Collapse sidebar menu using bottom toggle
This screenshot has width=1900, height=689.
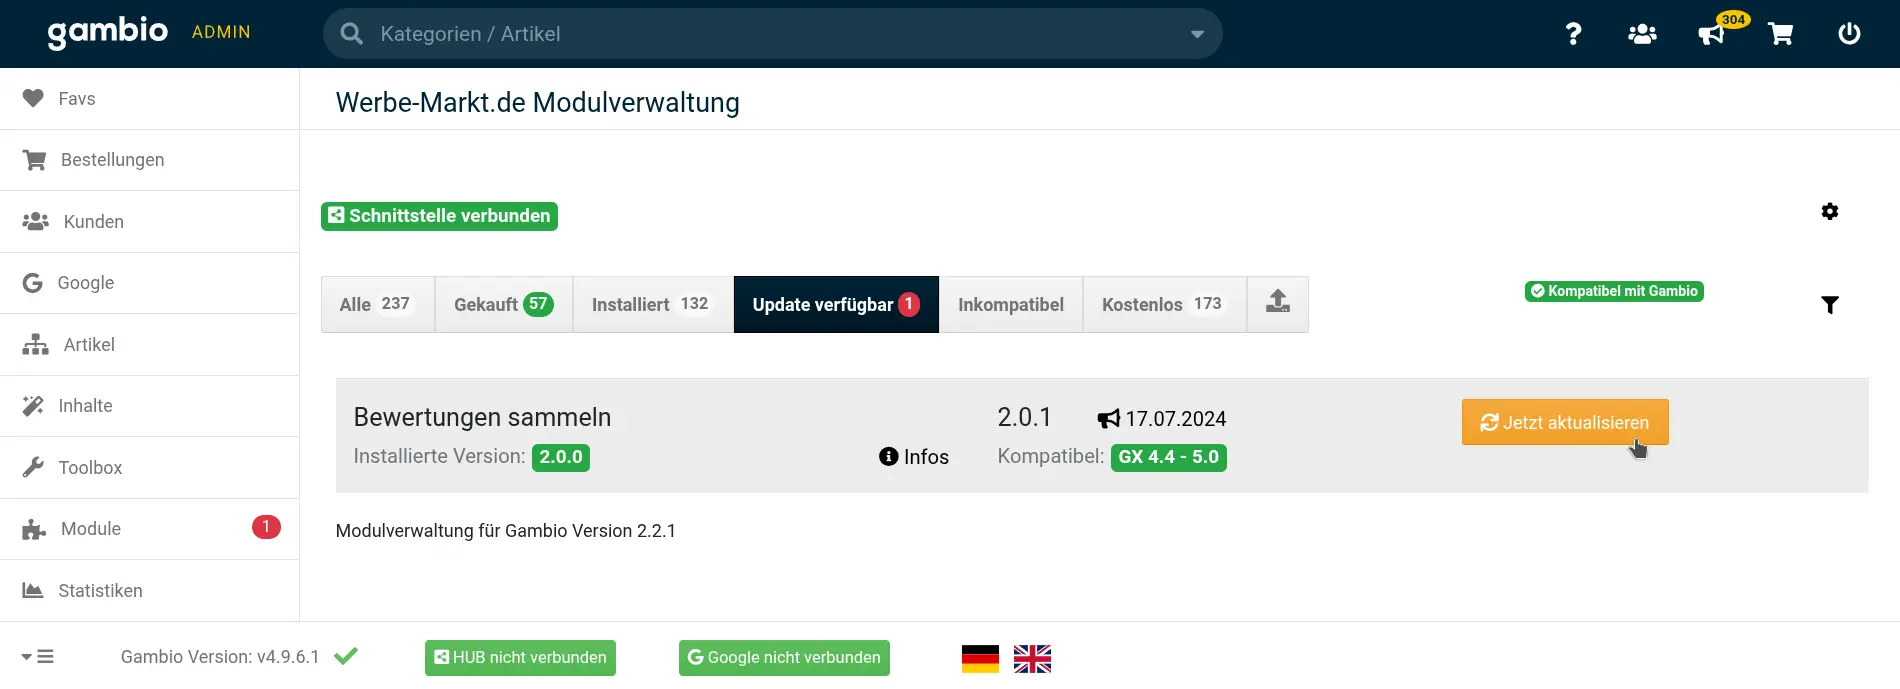38,657
